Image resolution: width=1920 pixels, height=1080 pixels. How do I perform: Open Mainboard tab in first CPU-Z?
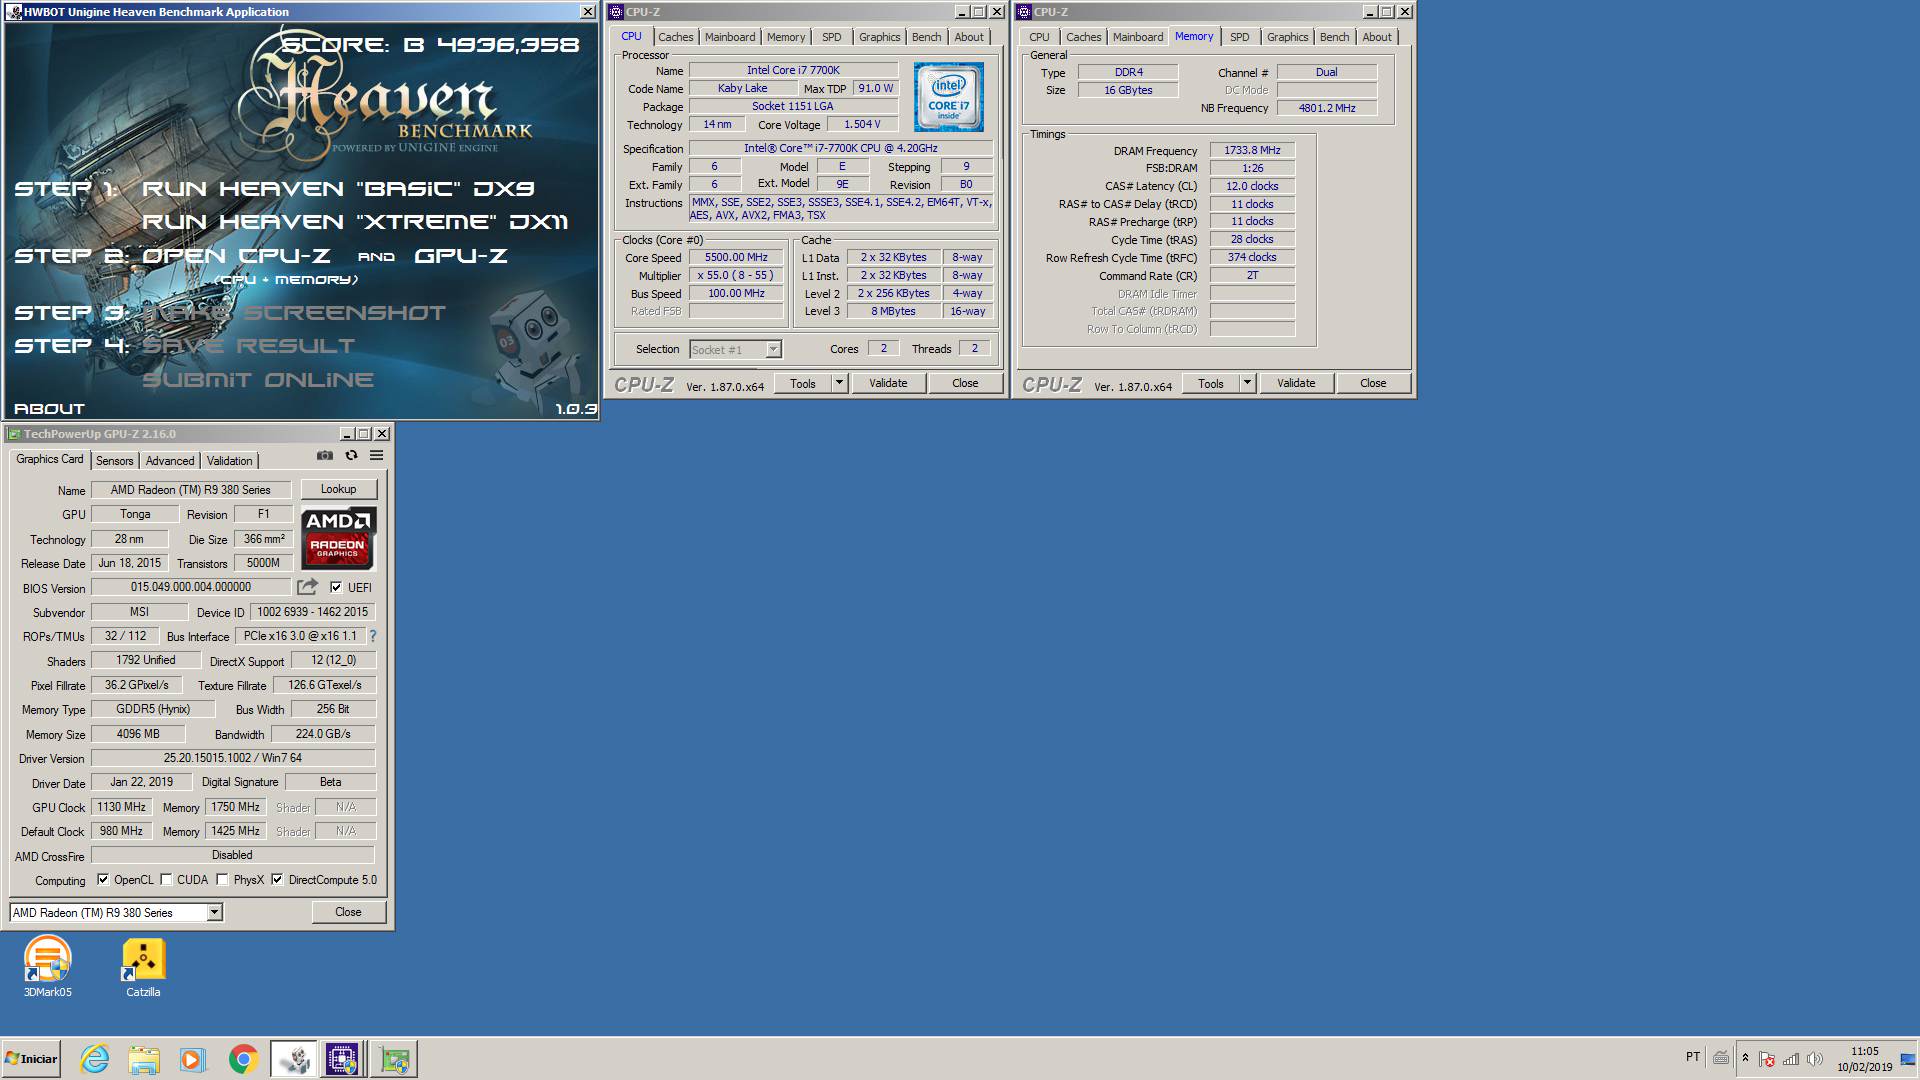[730, 37]
